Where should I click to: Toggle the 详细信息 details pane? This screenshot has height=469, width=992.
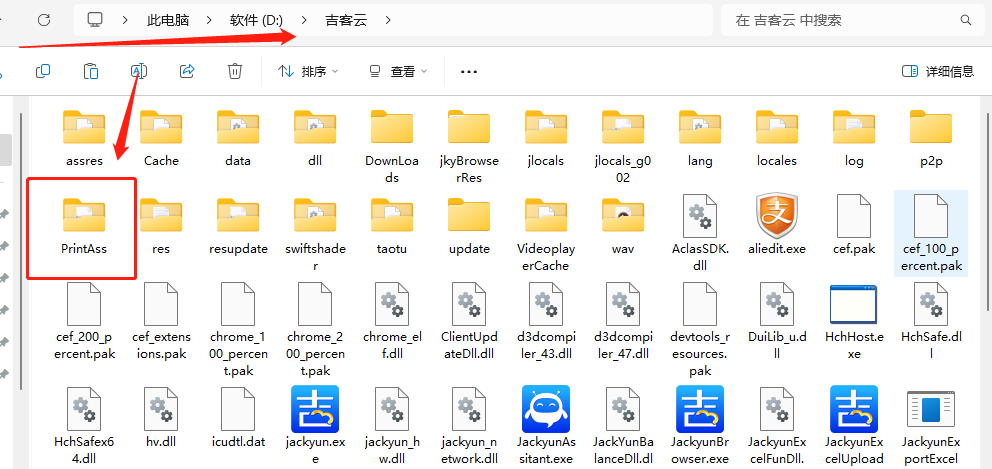pyautogui.click(x=938, y=72)
